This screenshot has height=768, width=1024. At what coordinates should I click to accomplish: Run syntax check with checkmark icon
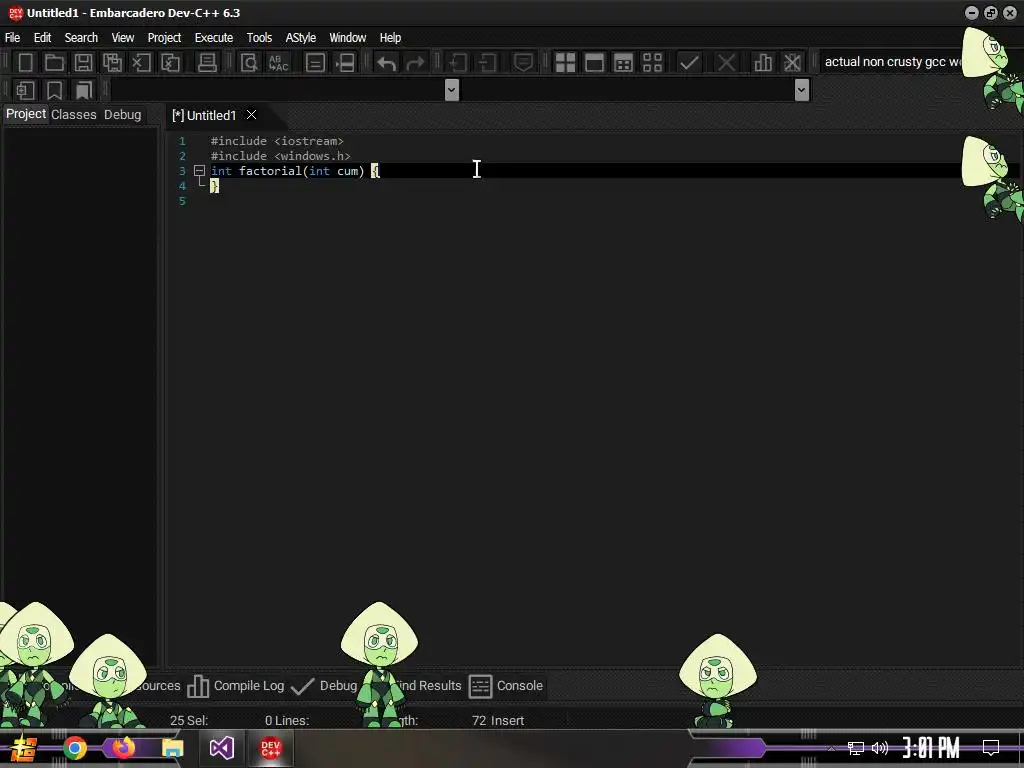click(689, 63)
